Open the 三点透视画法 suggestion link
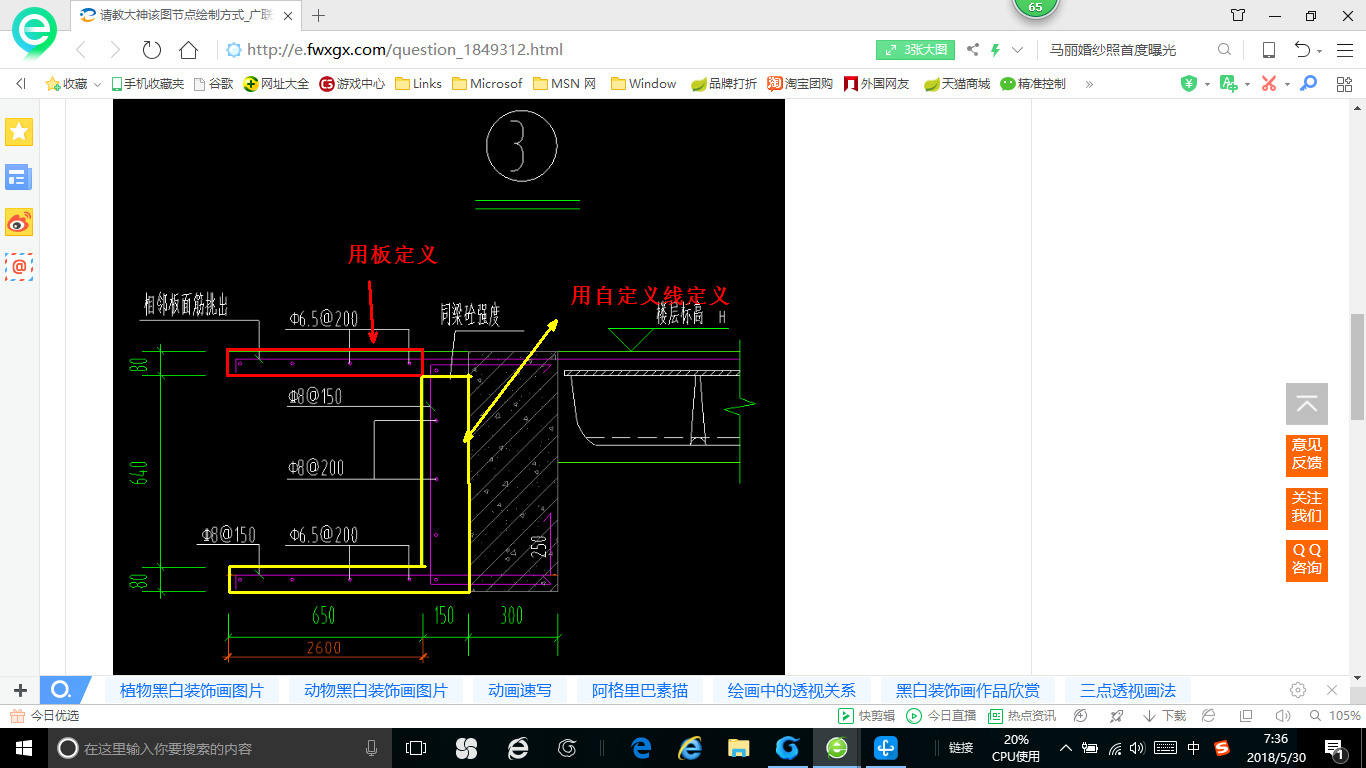Image resolution: width=1366 pixels, height=768 pixels. point(1128,690)
